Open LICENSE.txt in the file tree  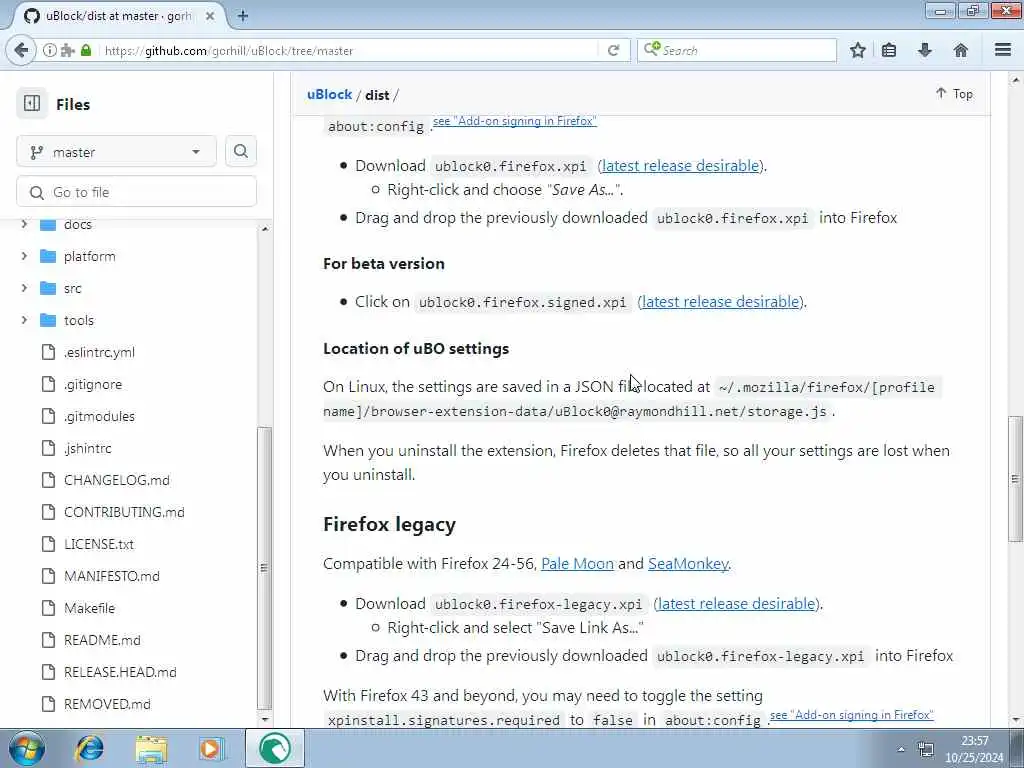[x=99, y=544]
